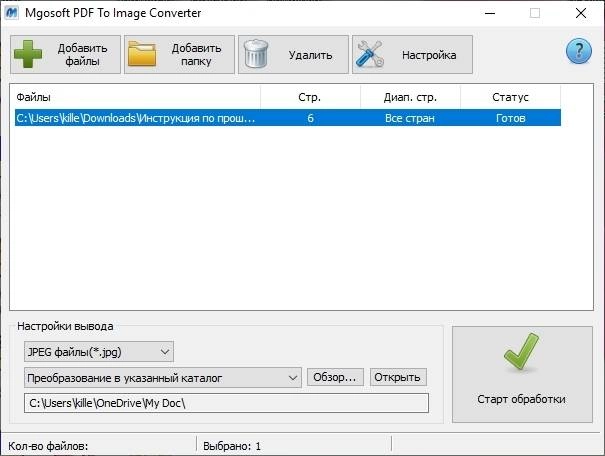Click page count cell '6'
Image resolution: width=605 pixels, height=456 pixels.
[x=310, y=118]
